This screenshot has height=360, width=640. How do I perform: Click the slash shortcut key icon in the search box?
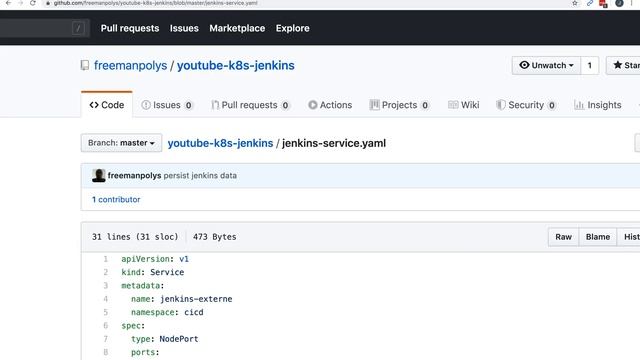pos(78,28)
